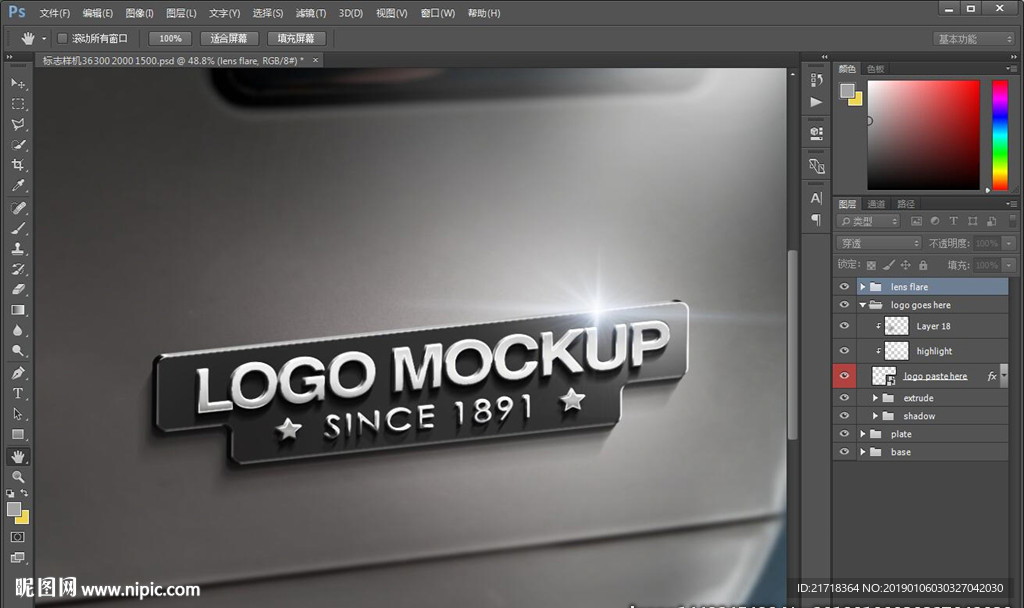Click the rainbow hue slider strip
The width and height of the screenshot is (1024, 608).
[1000, 135]
